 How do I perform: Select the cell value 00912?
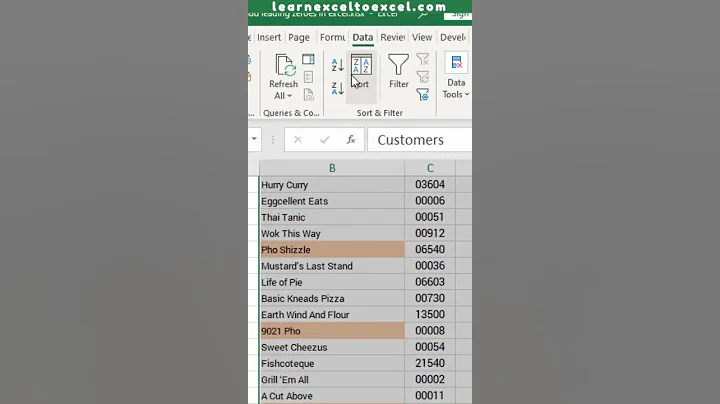pyautogui.click(x=430, y=233)
